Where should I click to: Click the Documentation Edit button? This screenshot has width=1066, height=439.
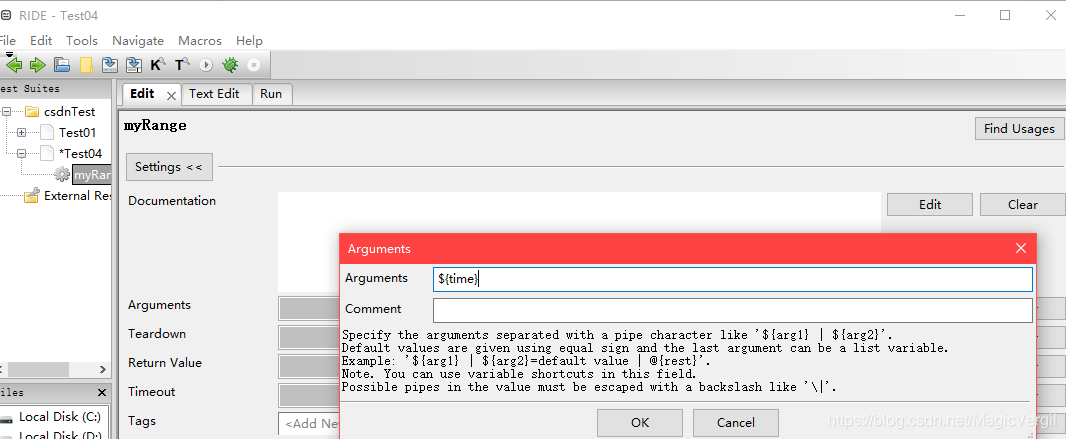(x=929, y=205)
